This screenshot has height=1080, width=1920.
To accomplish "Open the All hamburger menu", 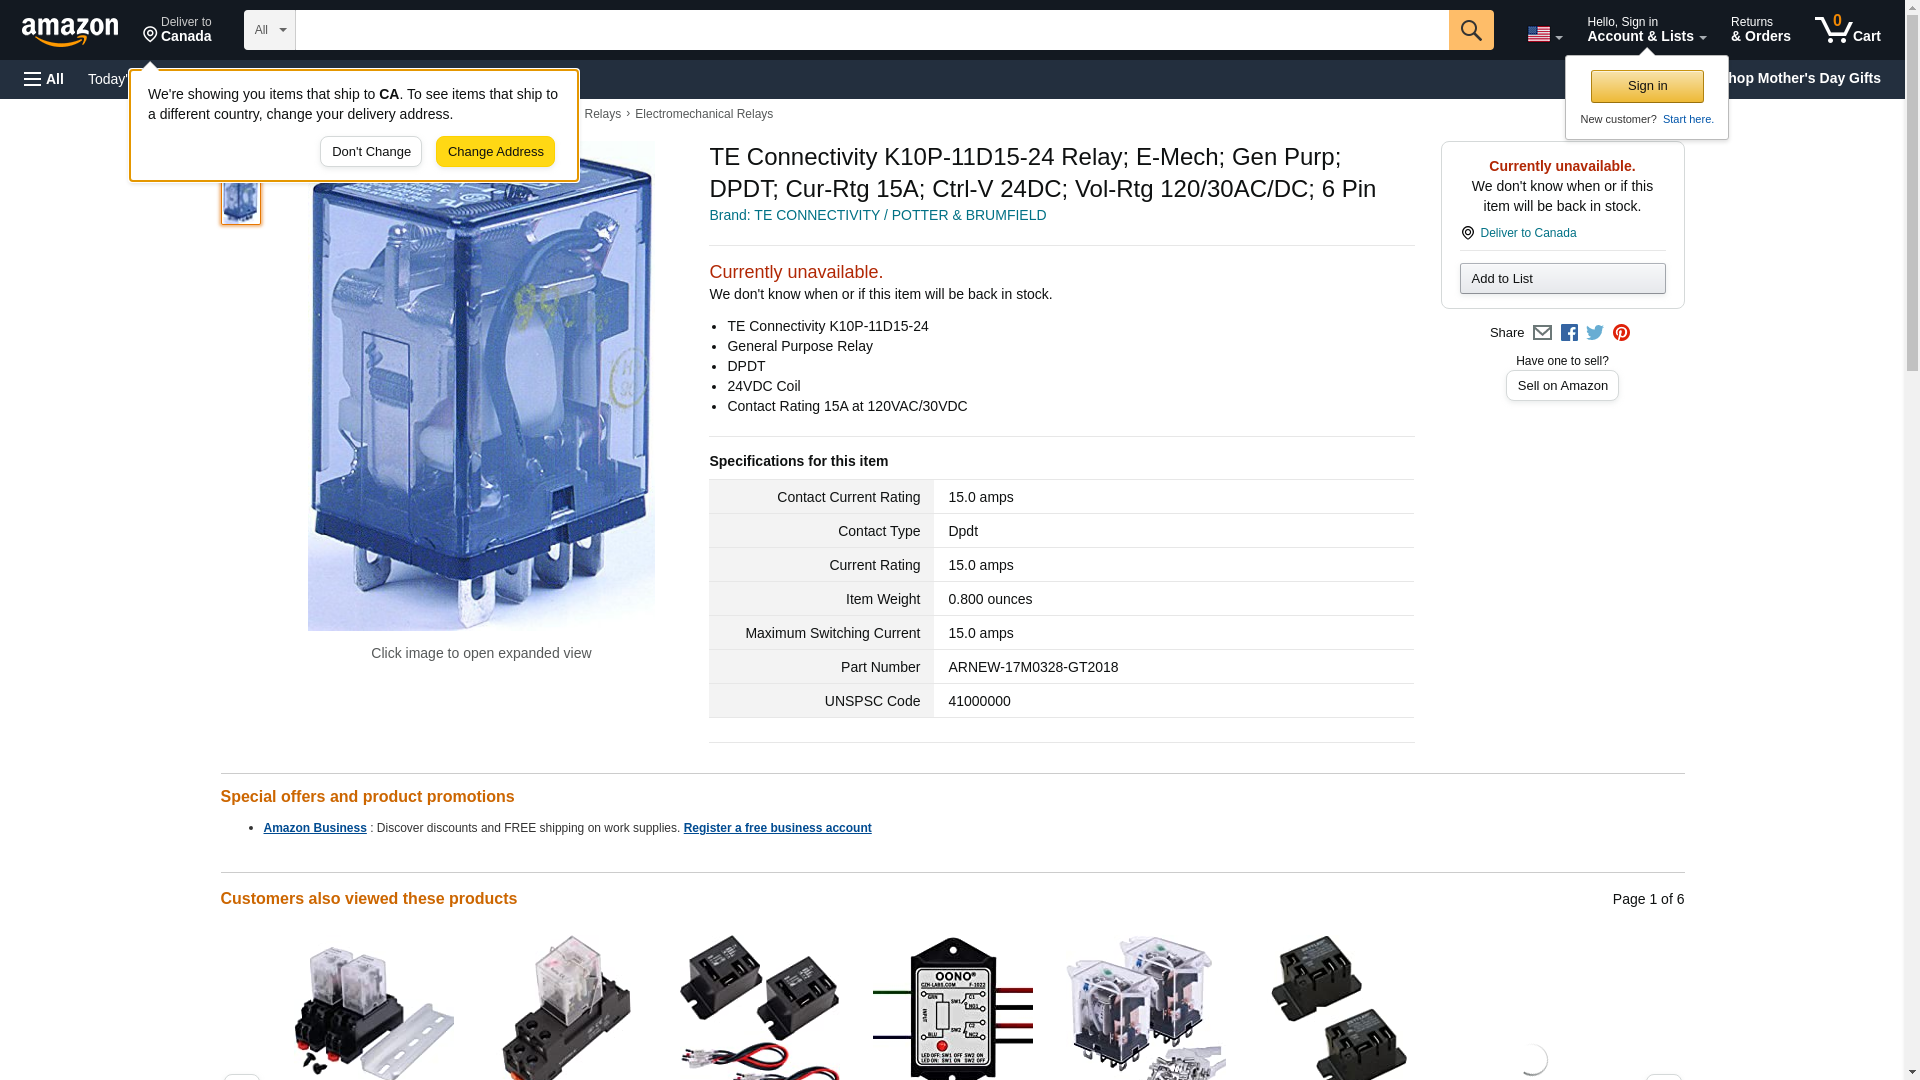I will tap(44, 79).
